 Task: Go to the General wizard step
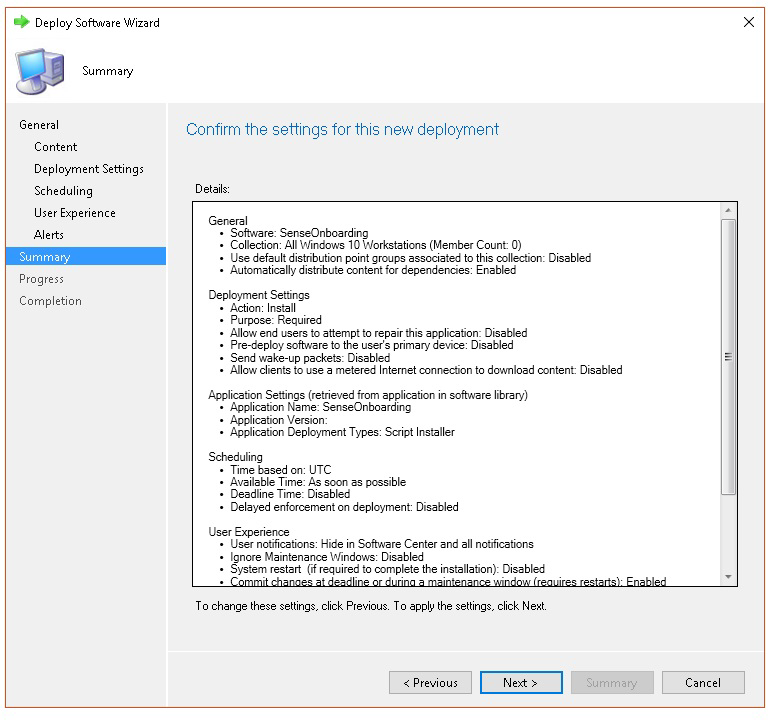pos(39,125)
